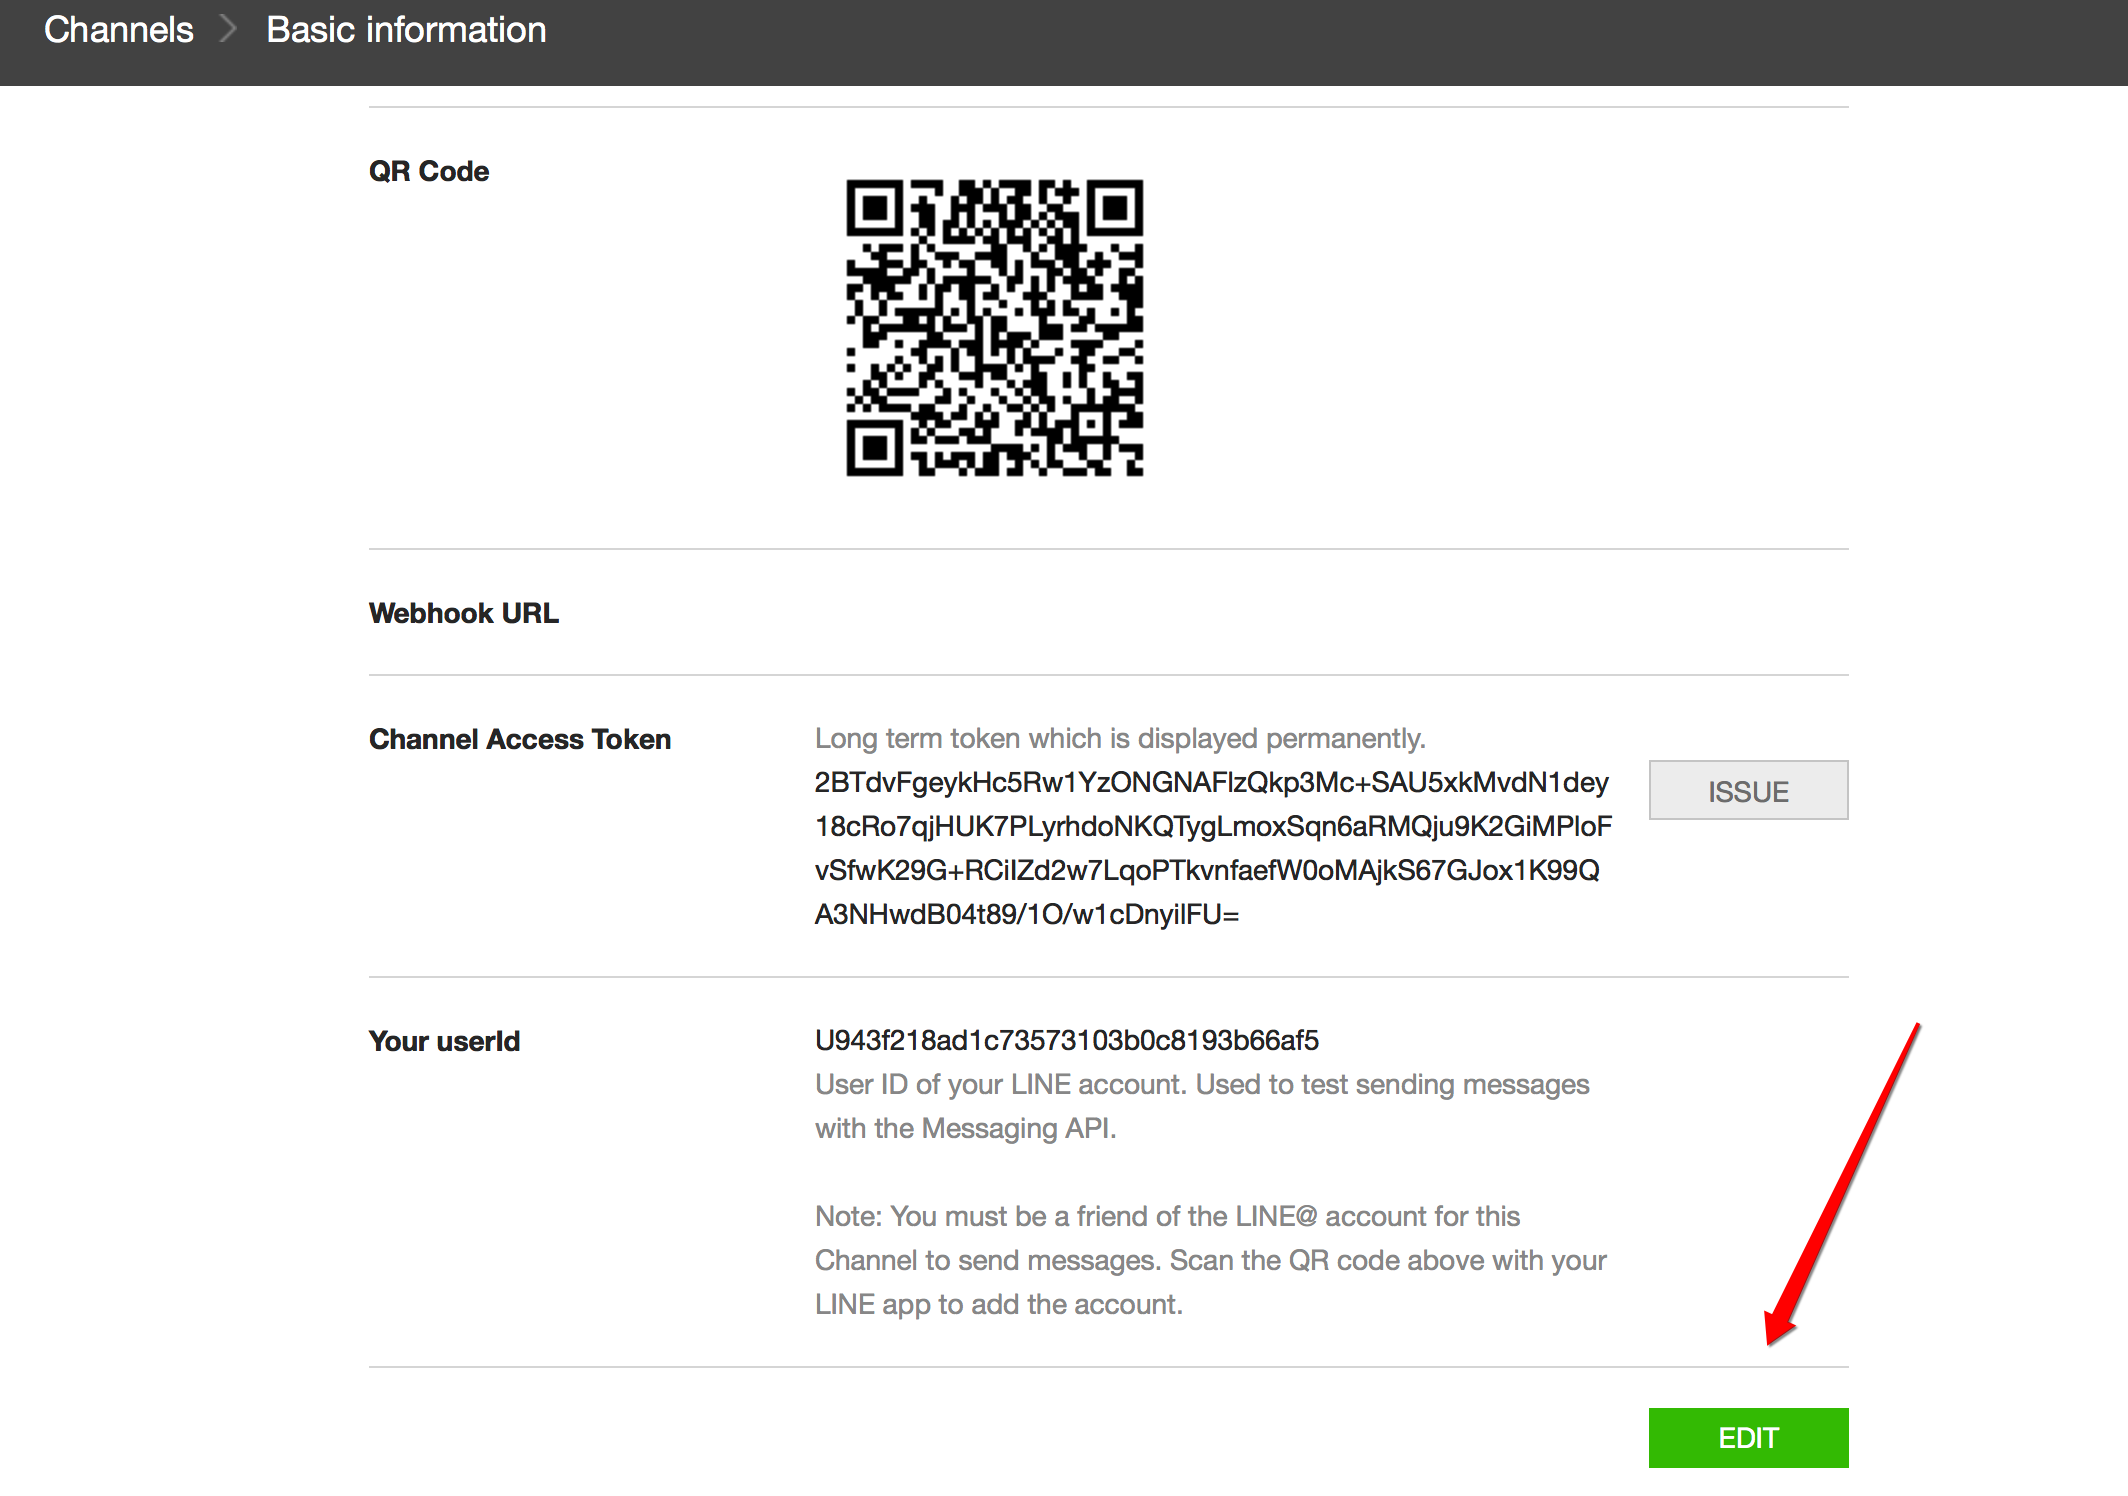The height and width of the screenshot is (1496, 2128).
Task: Click the QR code image
Action: tap(994, 327)
